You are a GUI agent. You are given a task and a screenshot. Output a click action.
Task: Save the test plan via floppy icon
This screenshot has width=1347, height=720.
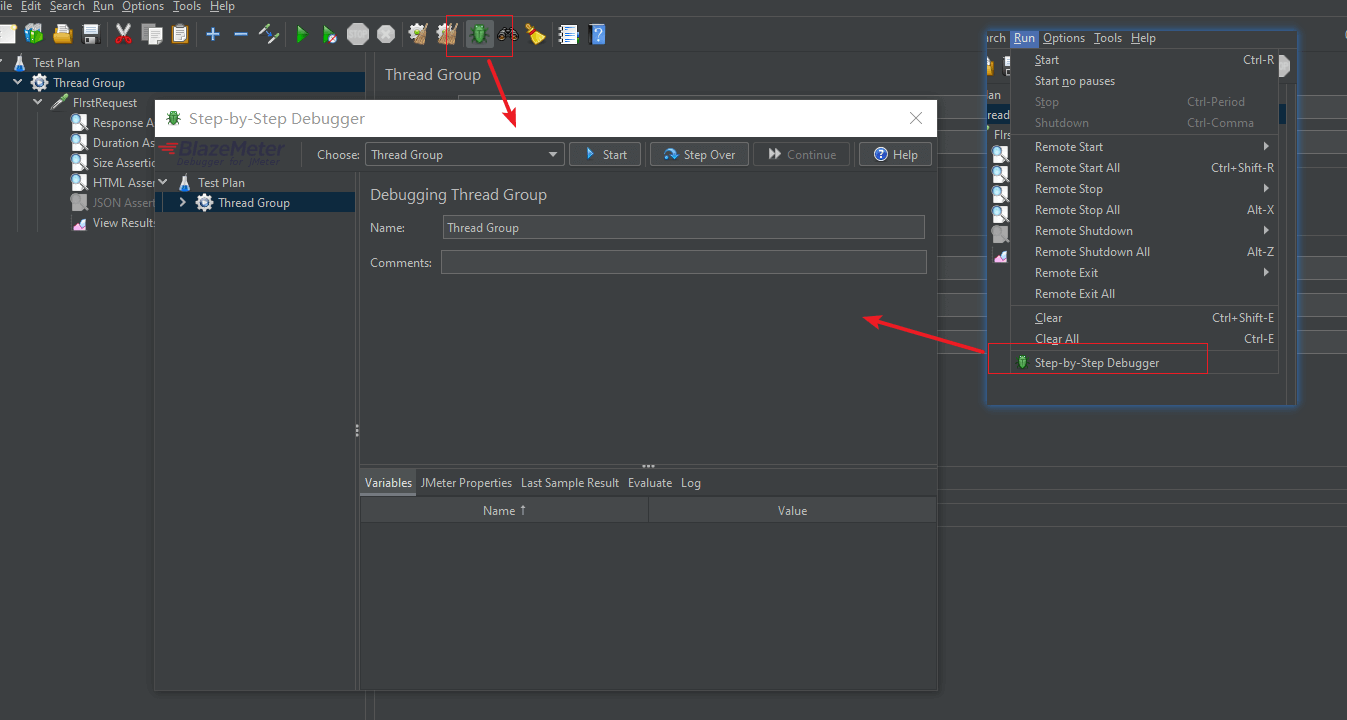click(91, 35)
